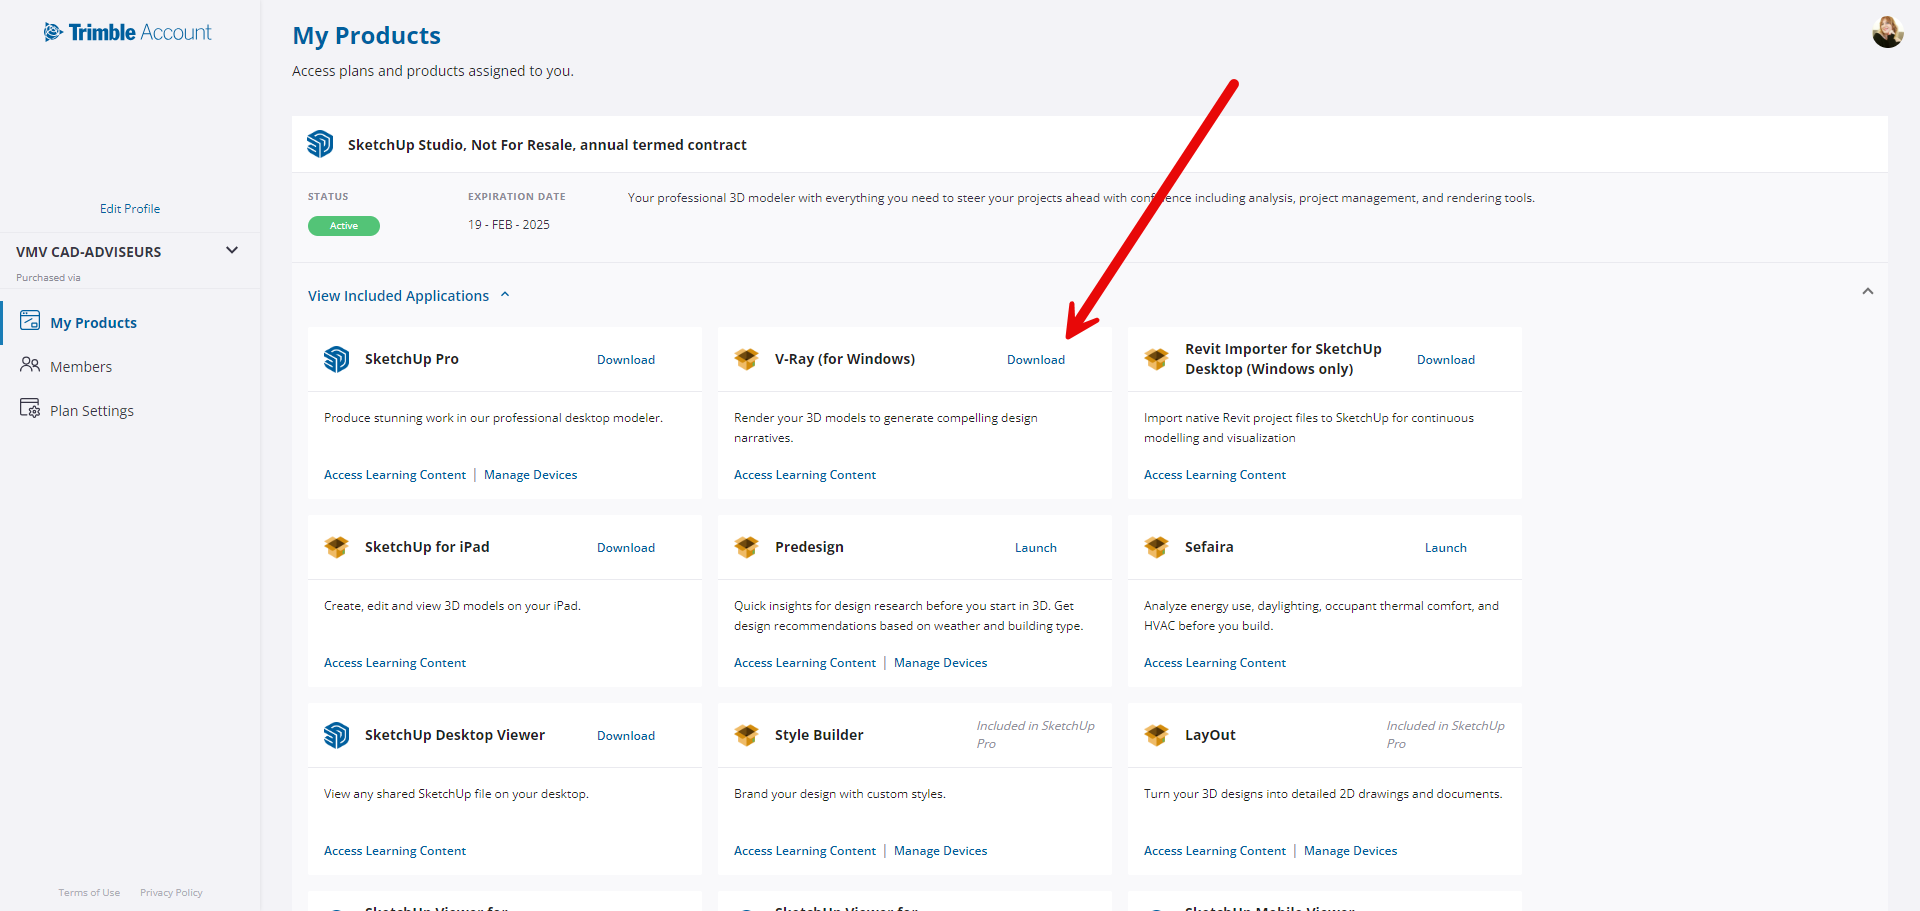Open Manage Devices for SketchUp Pro

(531, 475)
